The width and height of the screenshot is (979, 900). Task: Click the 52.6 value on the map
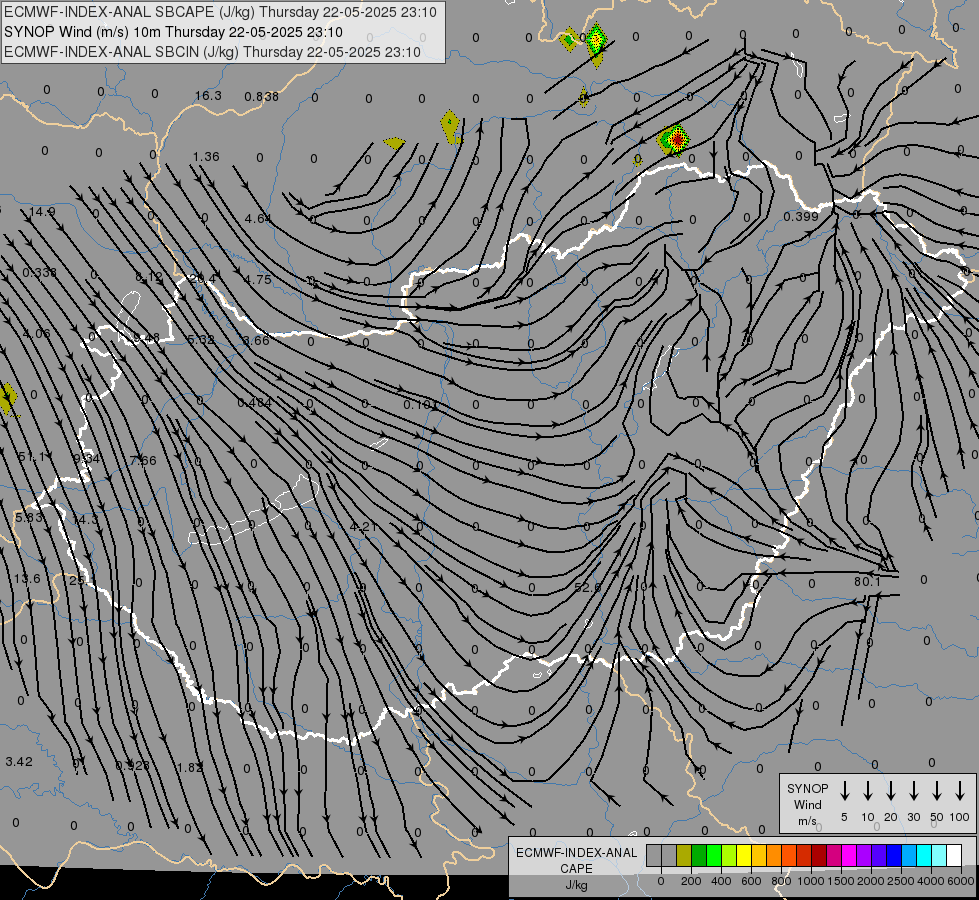click(x=588, y=587)
